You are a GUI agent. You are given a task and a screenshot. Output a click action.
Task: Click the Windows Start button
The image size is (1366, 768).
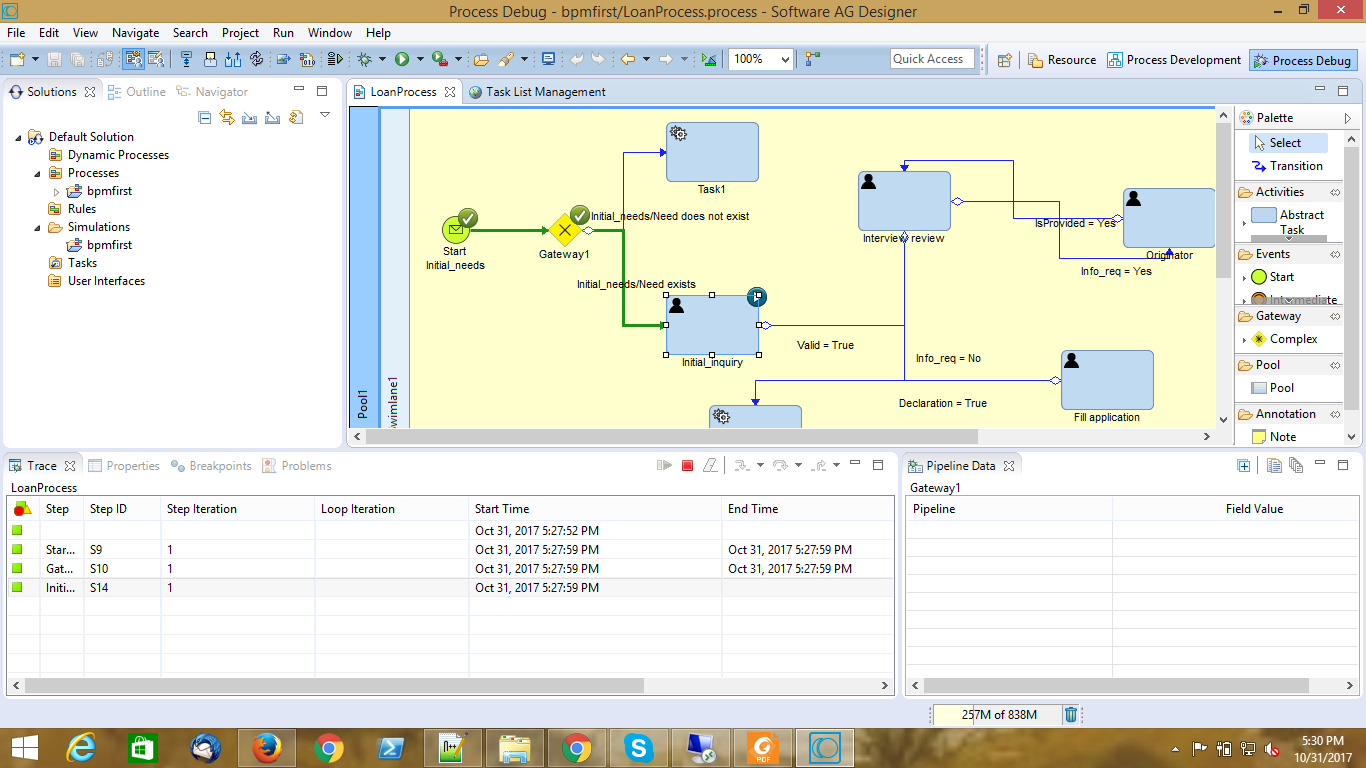(x=24, y=748)
